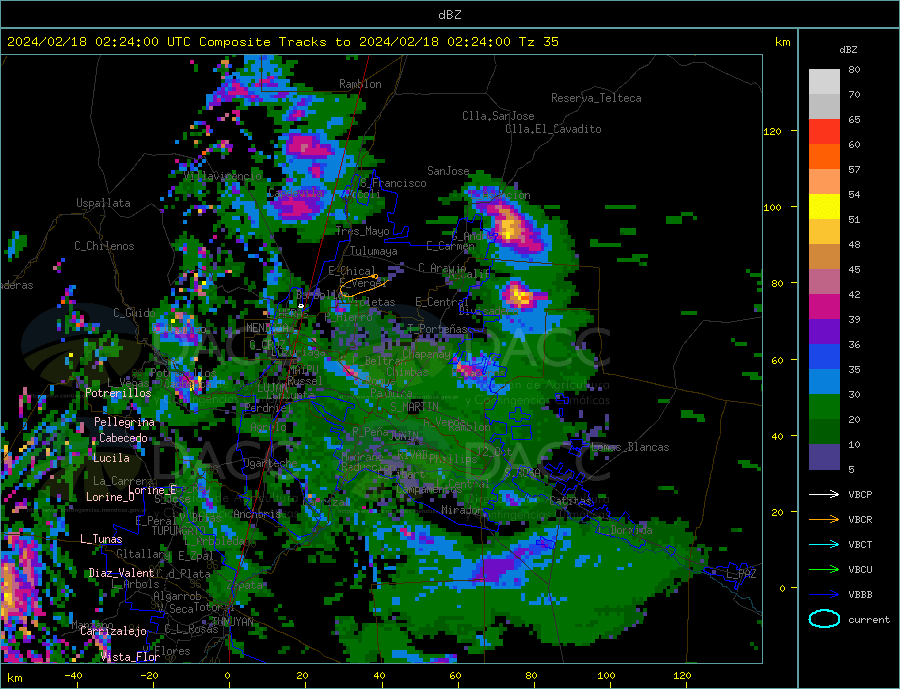Click the cyan VBCT arrow in the legend
This screenshot has width=900, height=689.
coord(824,544)
